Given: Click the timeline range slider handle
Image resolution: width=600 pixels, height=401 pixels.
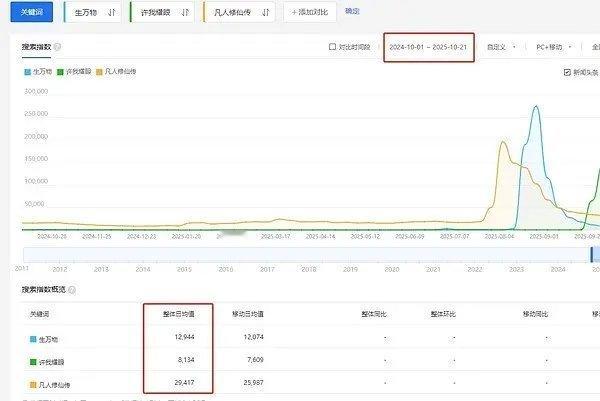Looking at the screenshot, I should 592,255.
